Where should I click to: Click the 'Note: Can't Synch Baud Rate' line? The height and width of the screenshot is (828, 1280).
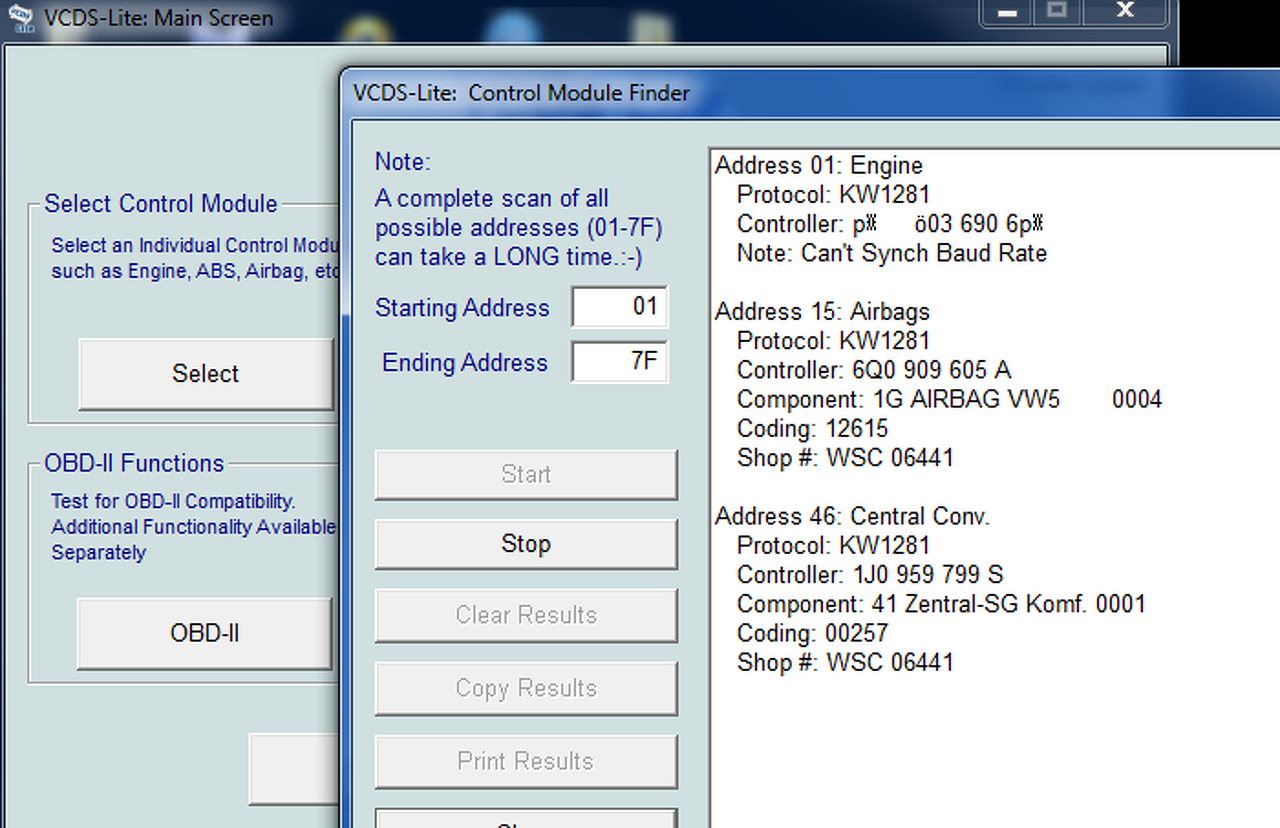[x=892, y=253]
